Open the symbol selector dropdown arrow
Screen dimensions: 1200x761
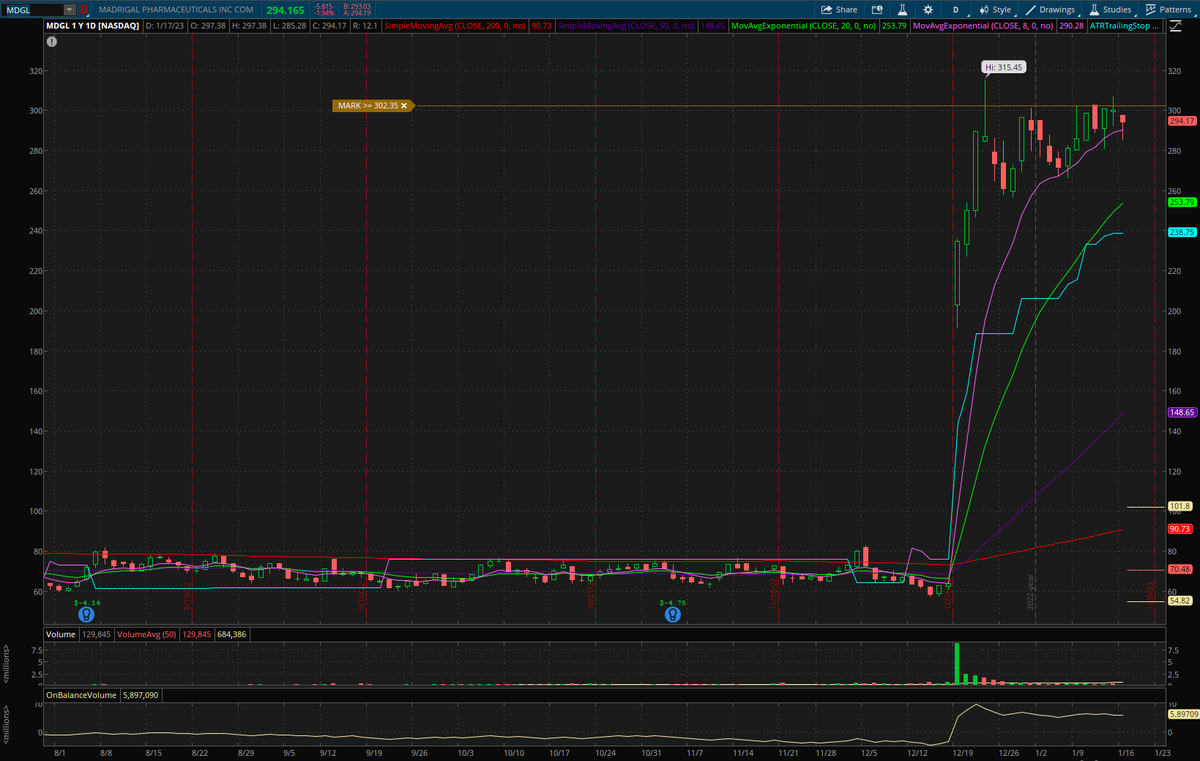(70, 9)
